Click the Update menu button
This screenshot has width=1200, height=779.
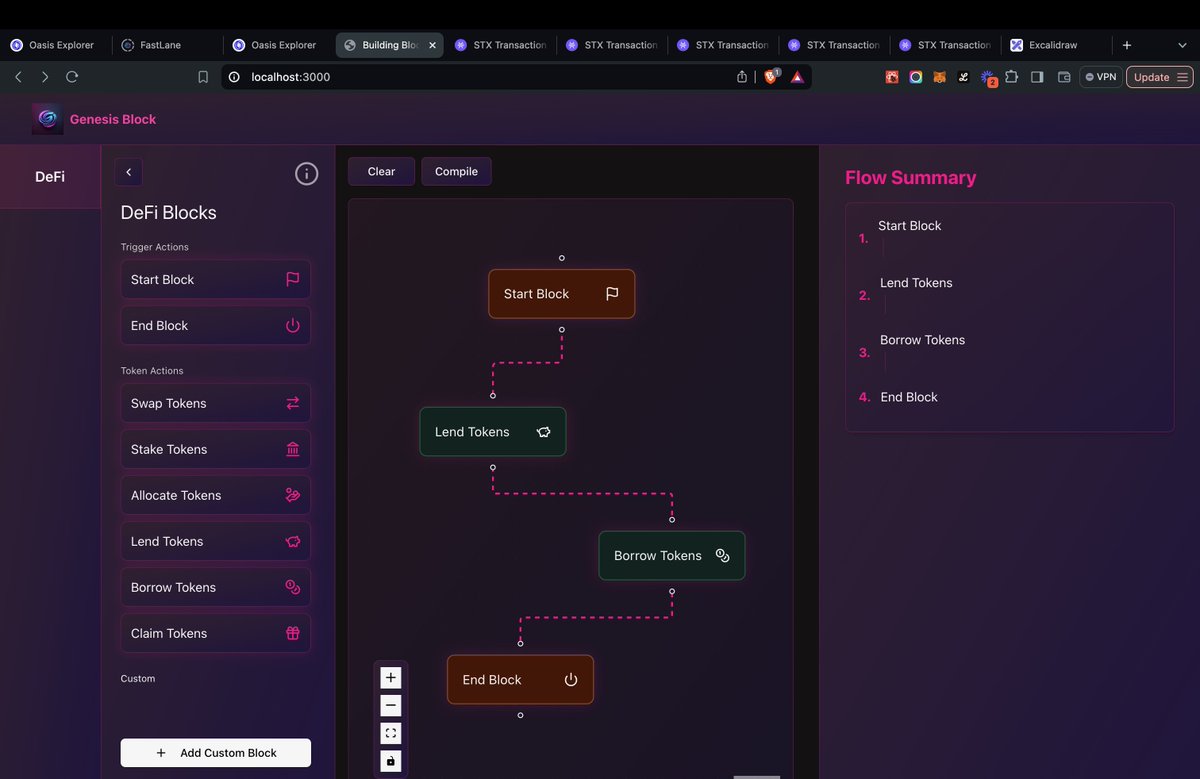1159,77
